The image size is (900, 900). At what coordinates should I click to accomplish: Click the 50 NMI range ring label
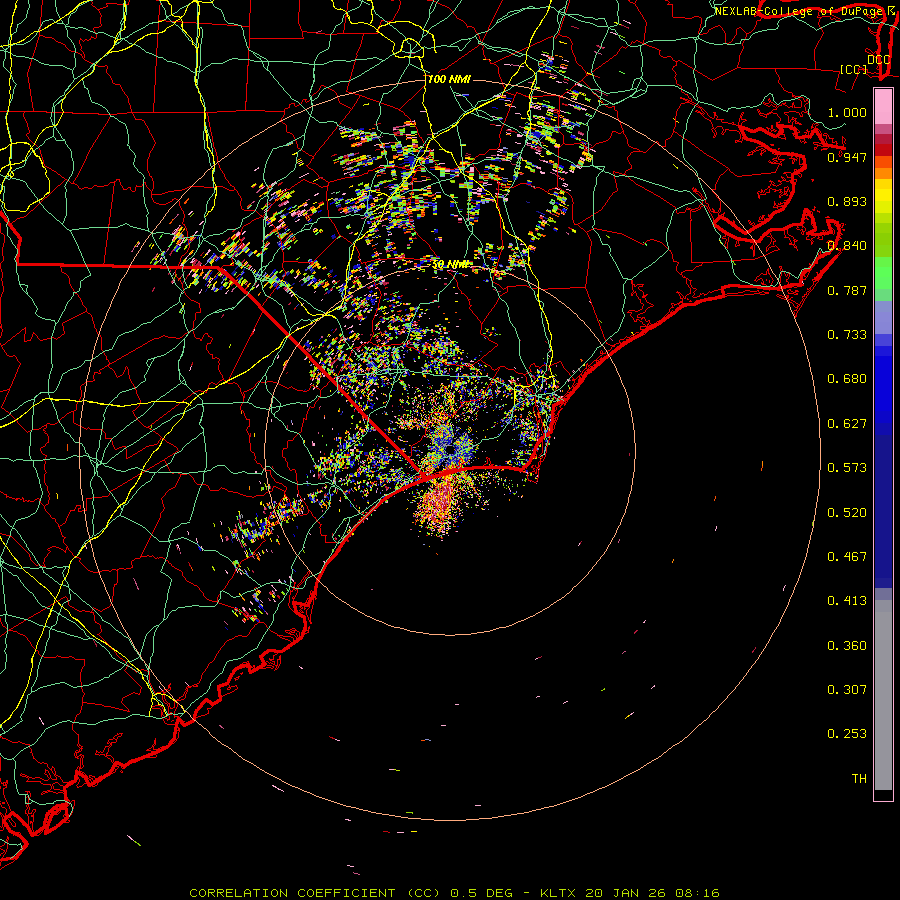(450, 265)
